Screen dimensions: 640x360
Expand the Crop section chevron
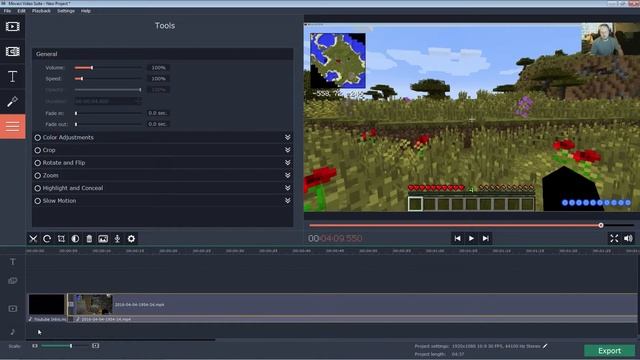(287, 150)
